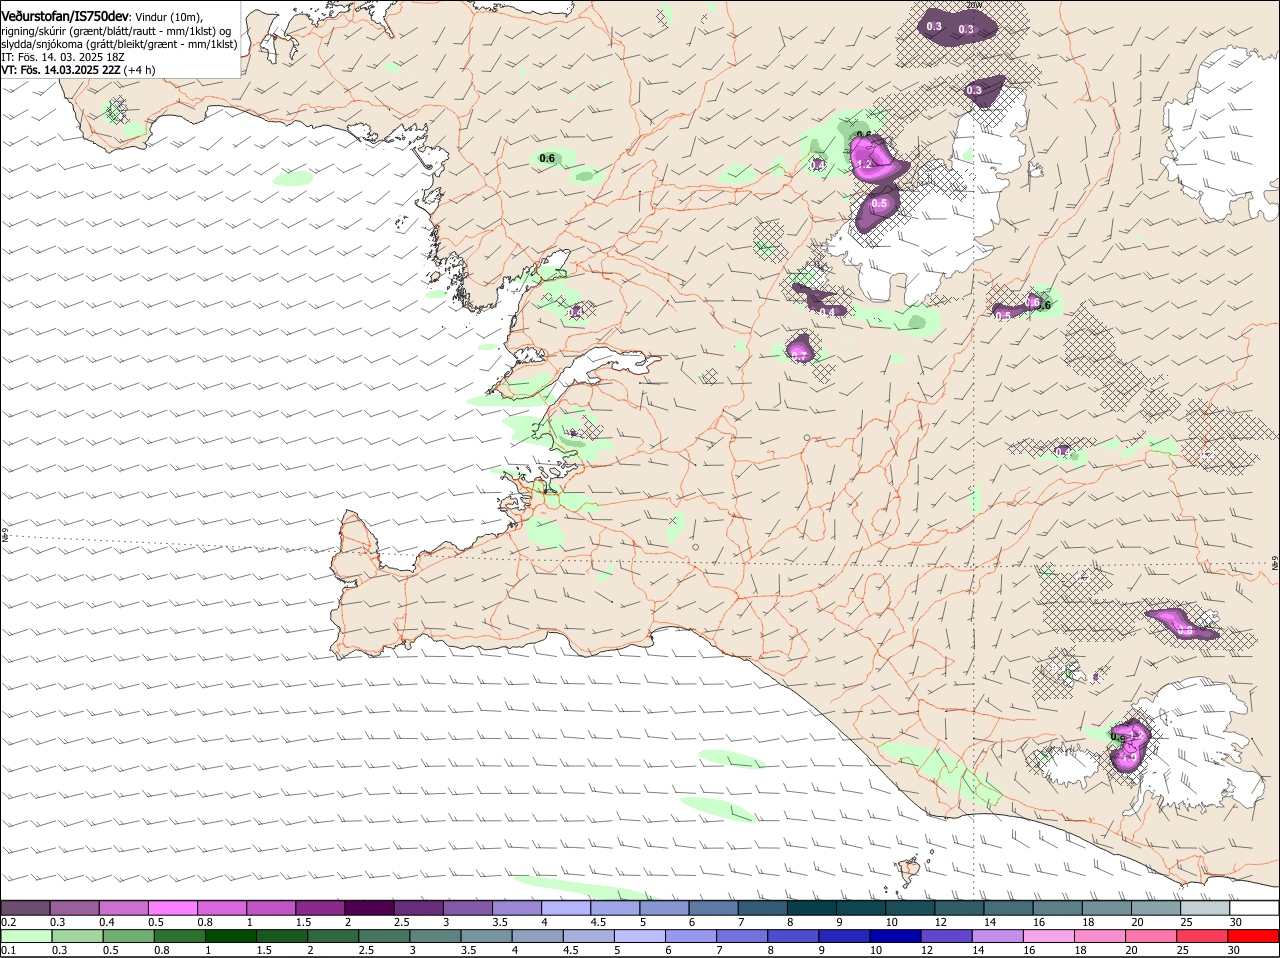
Task: Click the 'rigning/skúrir' legend description line
Action: point(116,30)
